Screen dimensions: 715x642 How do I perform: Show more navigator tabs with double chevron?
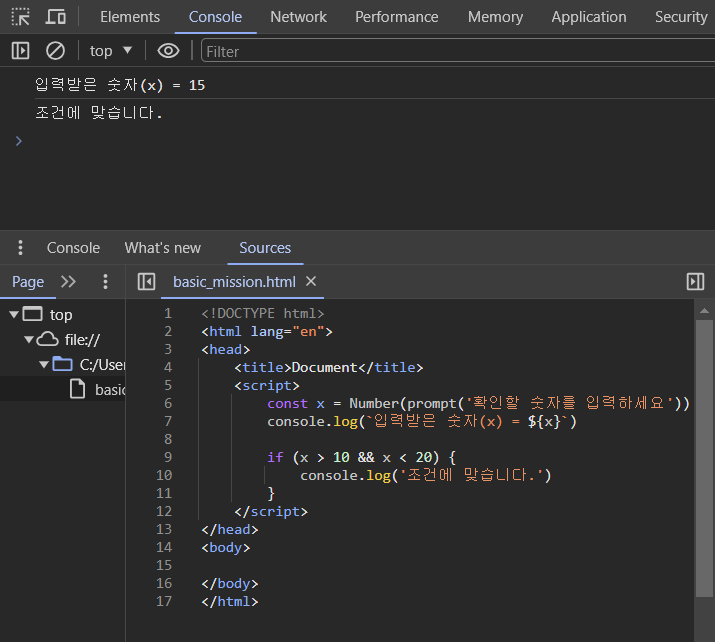(68, 281)
